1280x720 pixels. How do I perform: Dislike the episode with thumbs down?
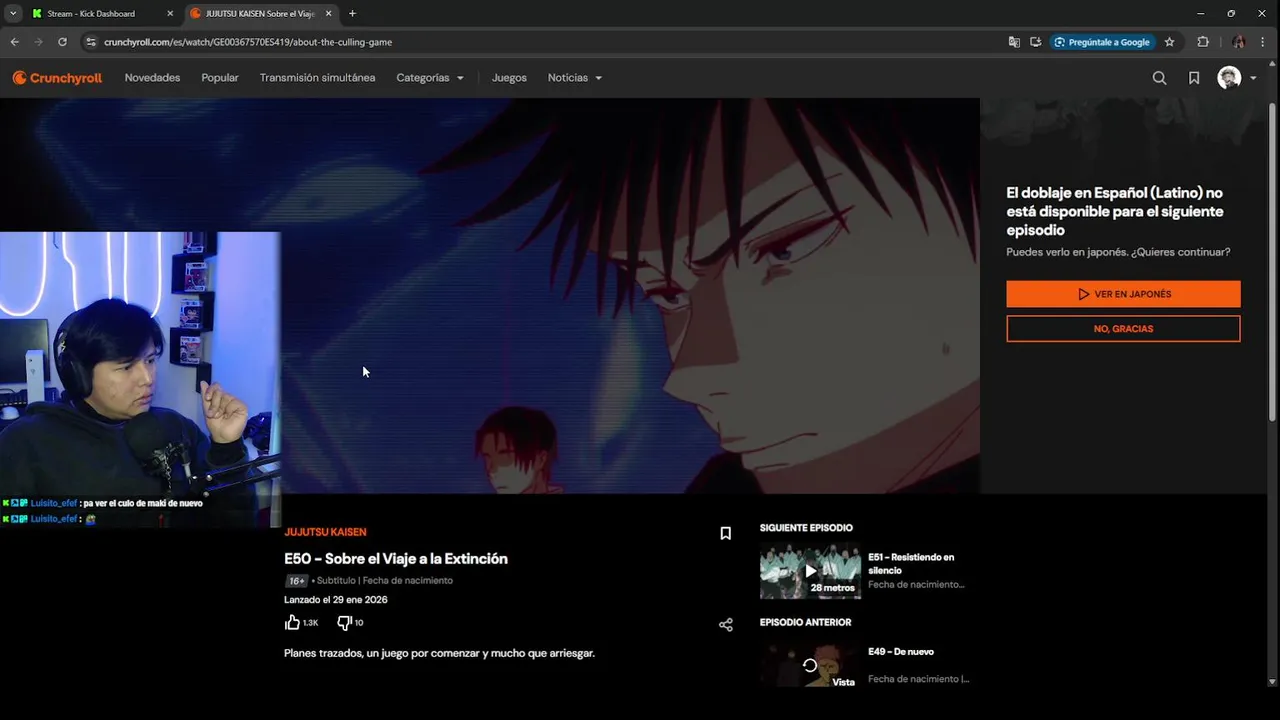pyautogui.click(x=344, y=622)
